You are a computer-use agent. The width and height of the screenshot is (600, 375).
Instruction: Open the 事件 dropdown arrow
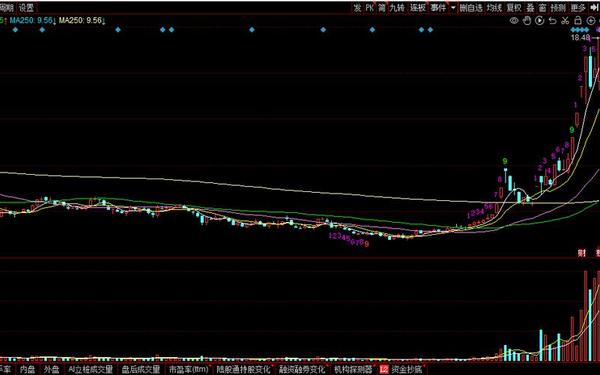(453, 8)
